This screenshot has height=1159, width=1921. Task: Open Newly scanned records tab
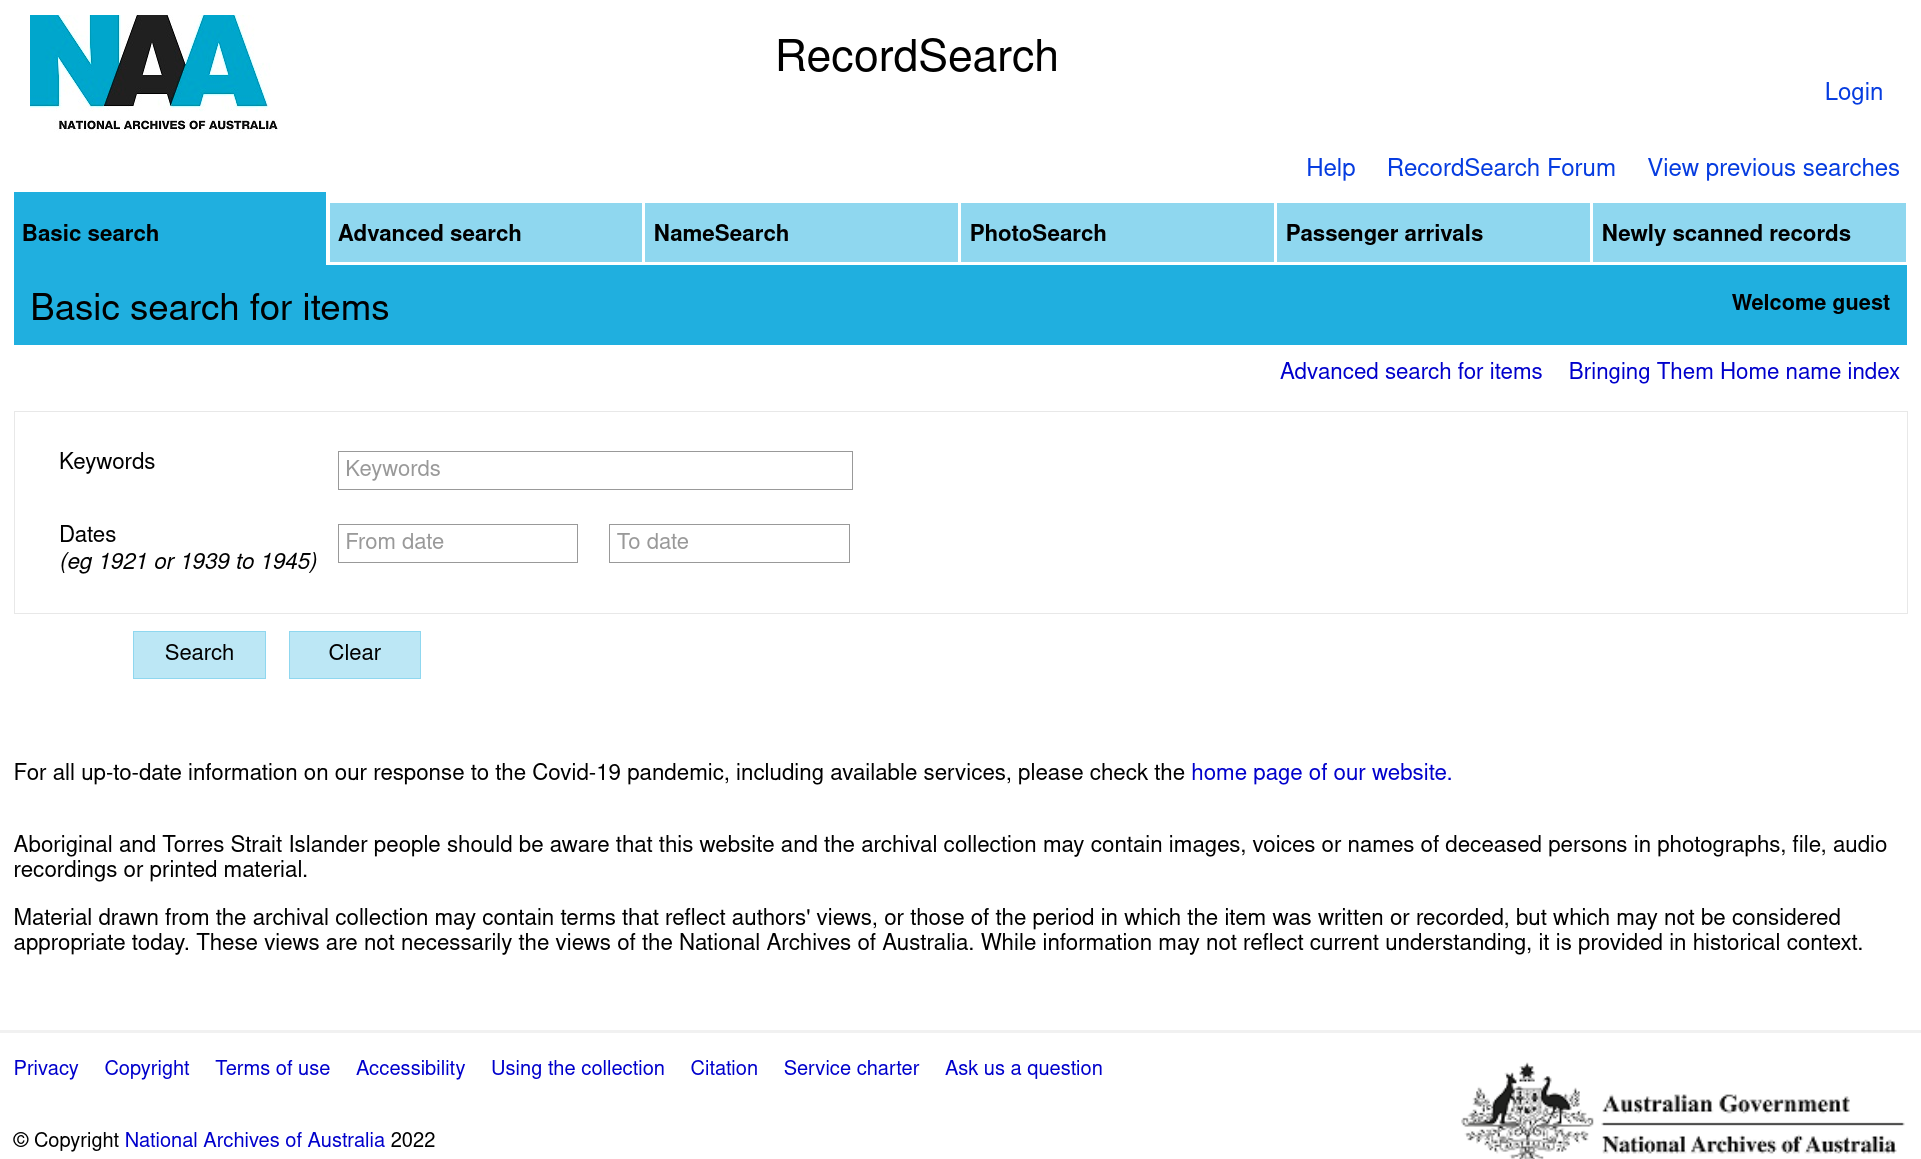[1749, 233]
